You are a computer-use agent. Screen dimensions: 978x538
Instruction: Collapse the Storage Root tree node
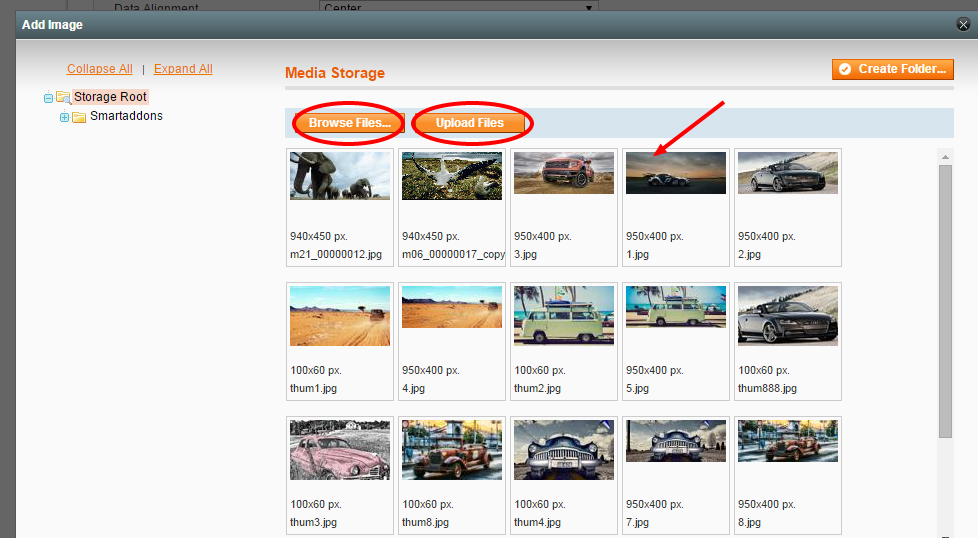click(x=48, y=98)
